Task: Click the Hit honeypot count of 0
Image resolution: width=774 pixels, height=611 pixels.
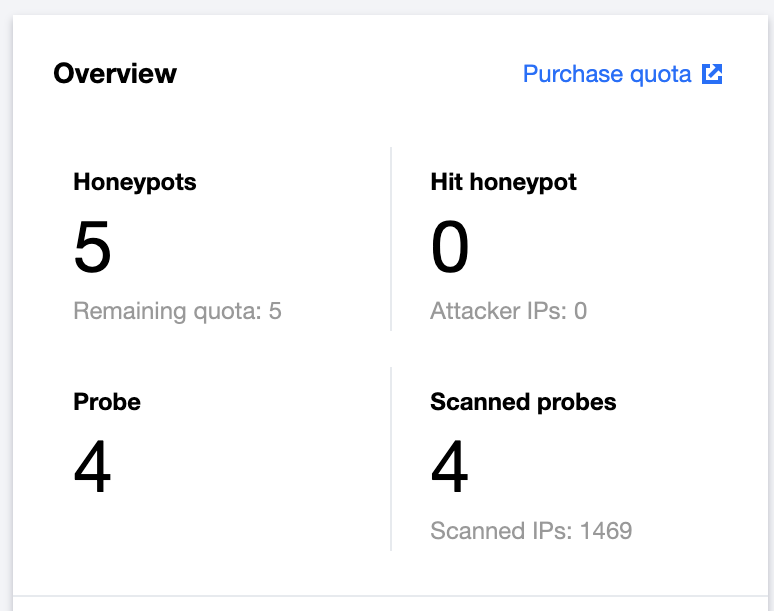Action: (449, 248)
